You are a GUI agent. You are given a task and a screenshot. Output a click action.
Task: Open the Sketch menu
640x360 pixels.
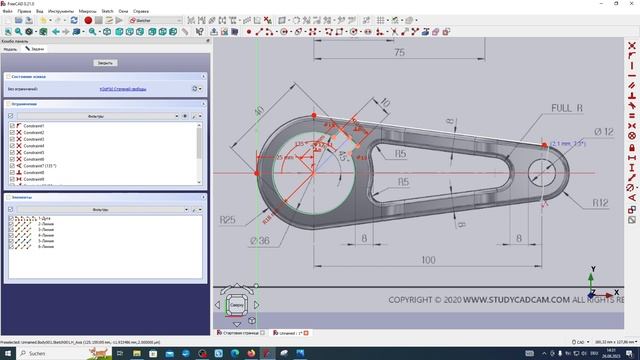pyautogui.click(x=107, y=11)
